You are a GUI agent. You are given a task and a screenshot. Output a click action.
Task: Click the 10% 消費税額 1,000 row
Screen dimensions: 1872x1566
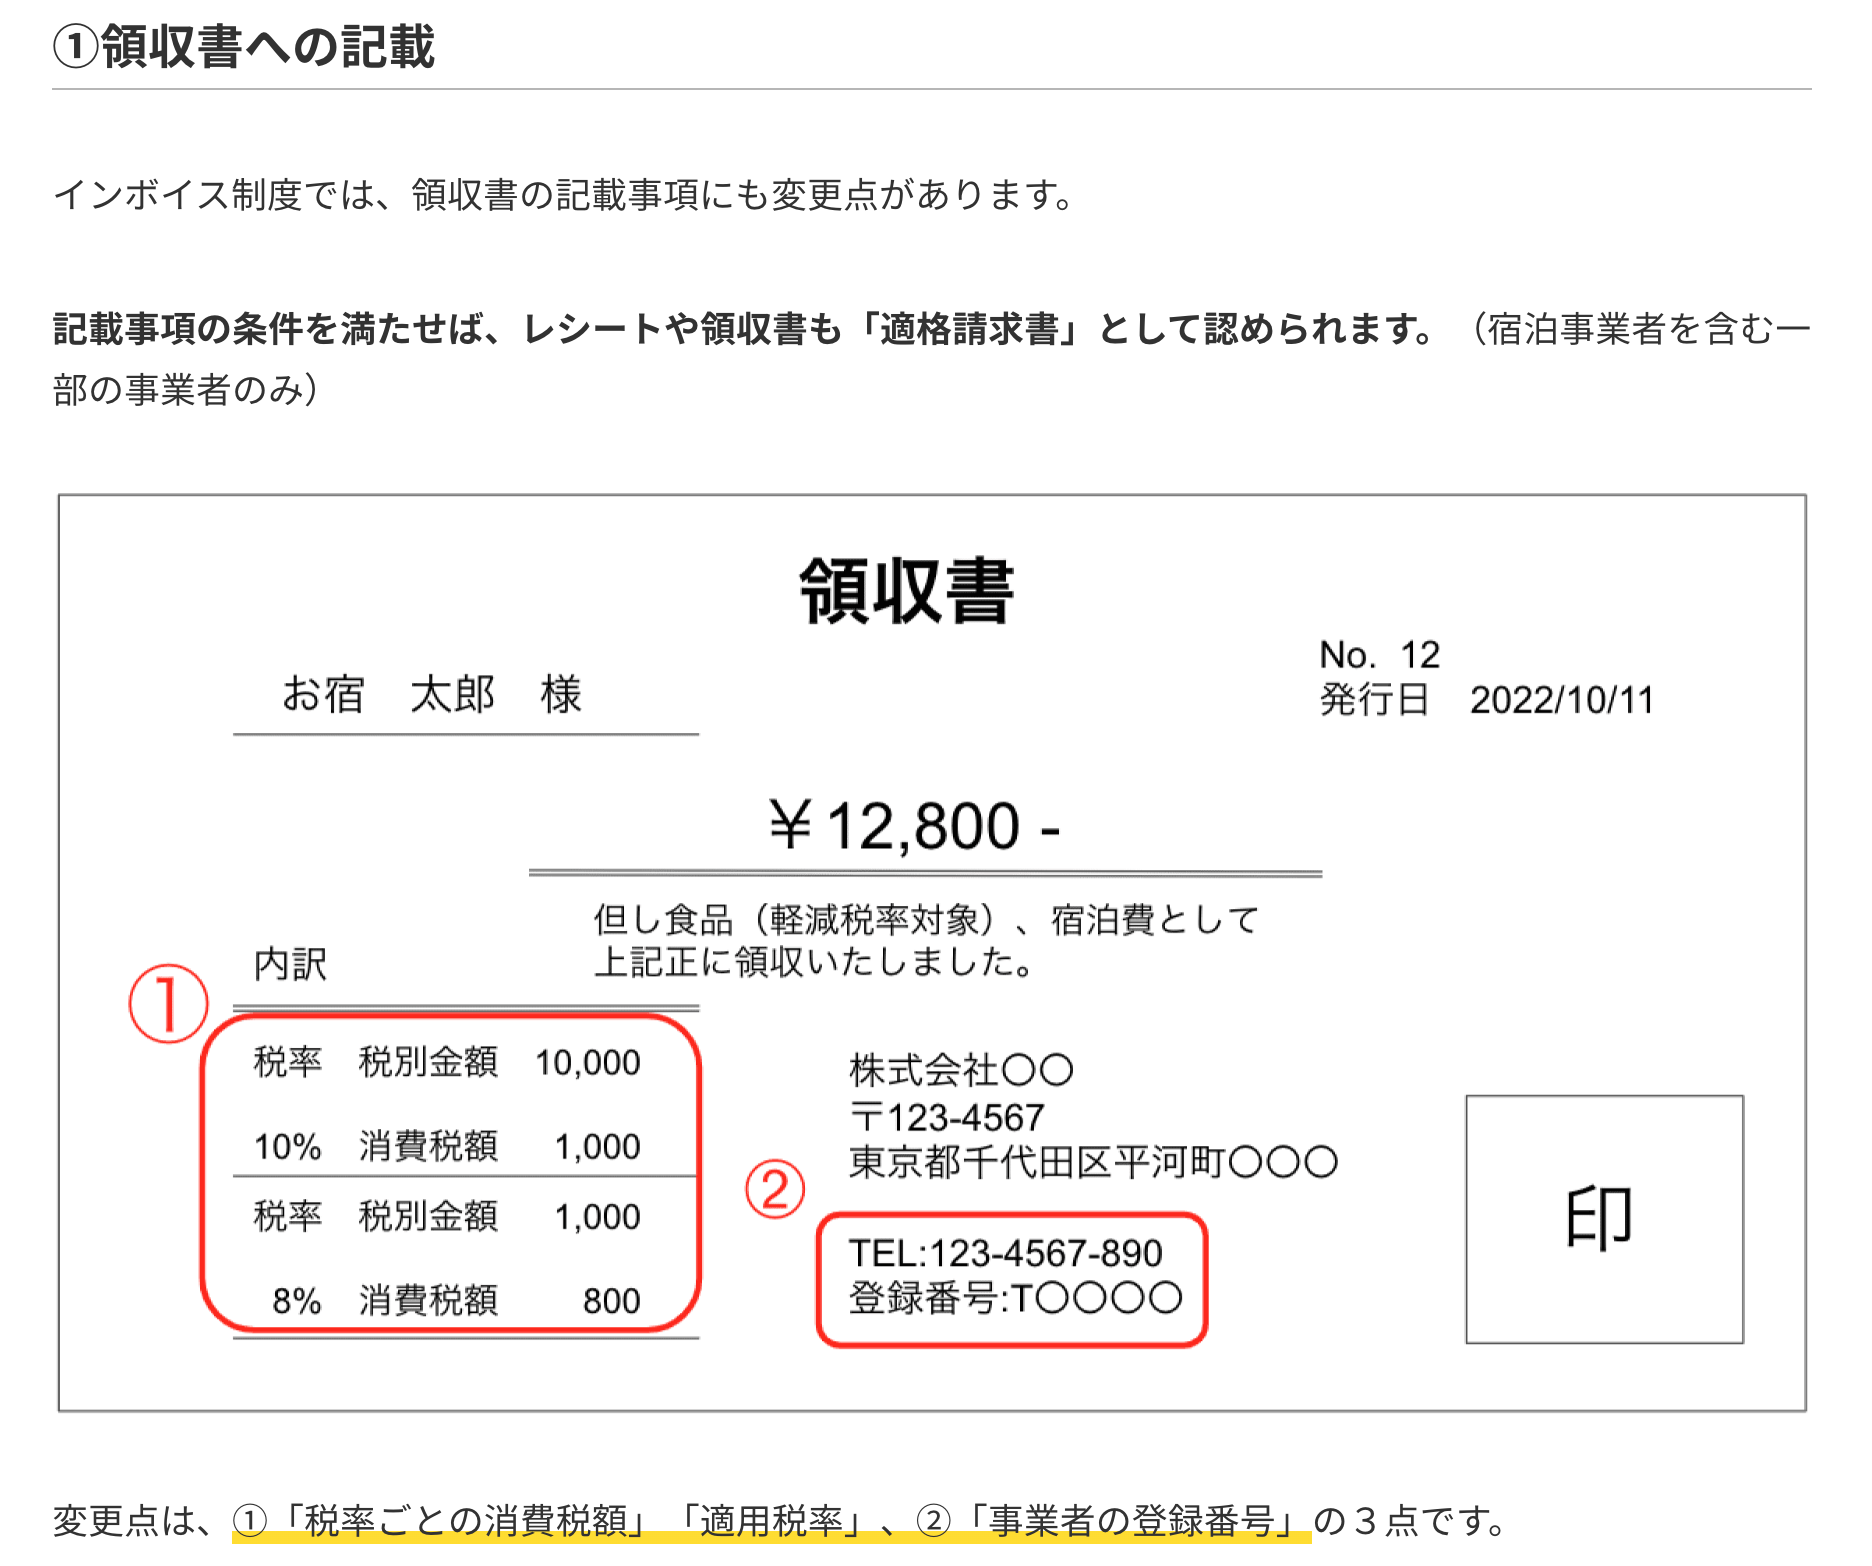pos(447,1146)
